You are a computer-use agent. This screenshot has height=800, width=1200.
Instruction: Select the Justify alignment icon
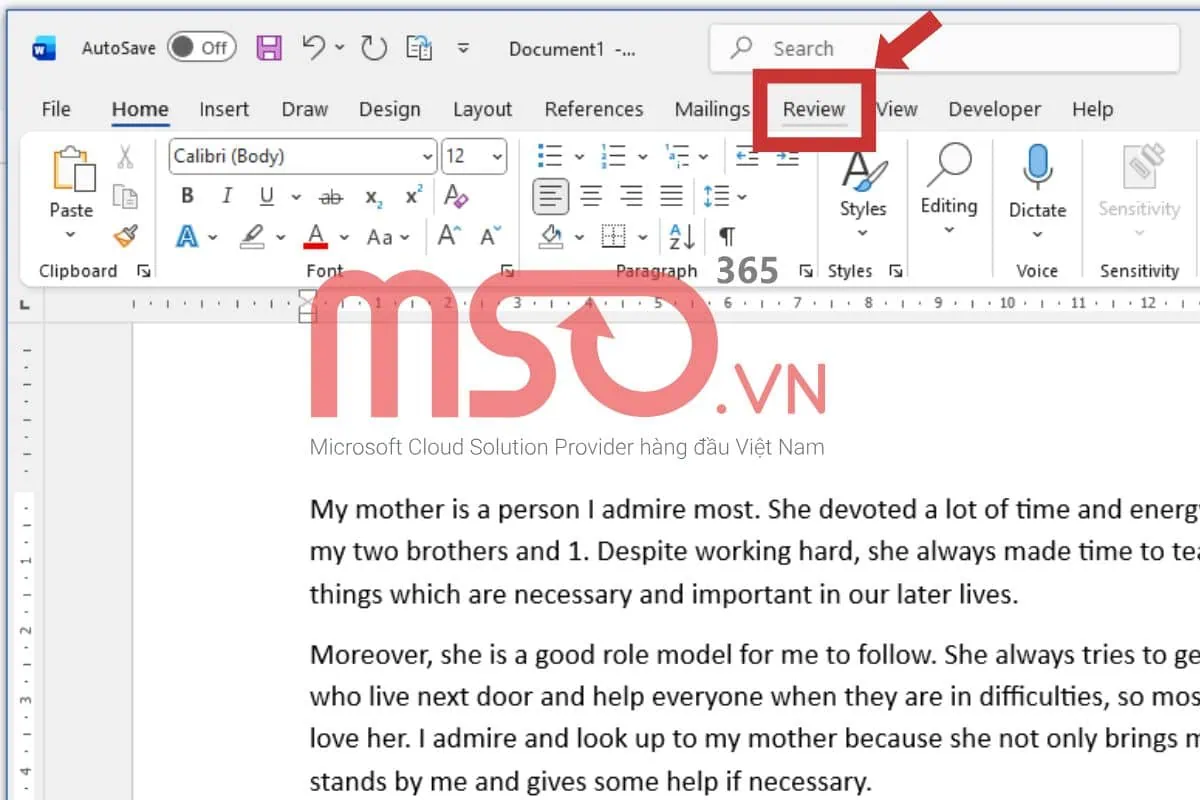(x=672, y=196)
